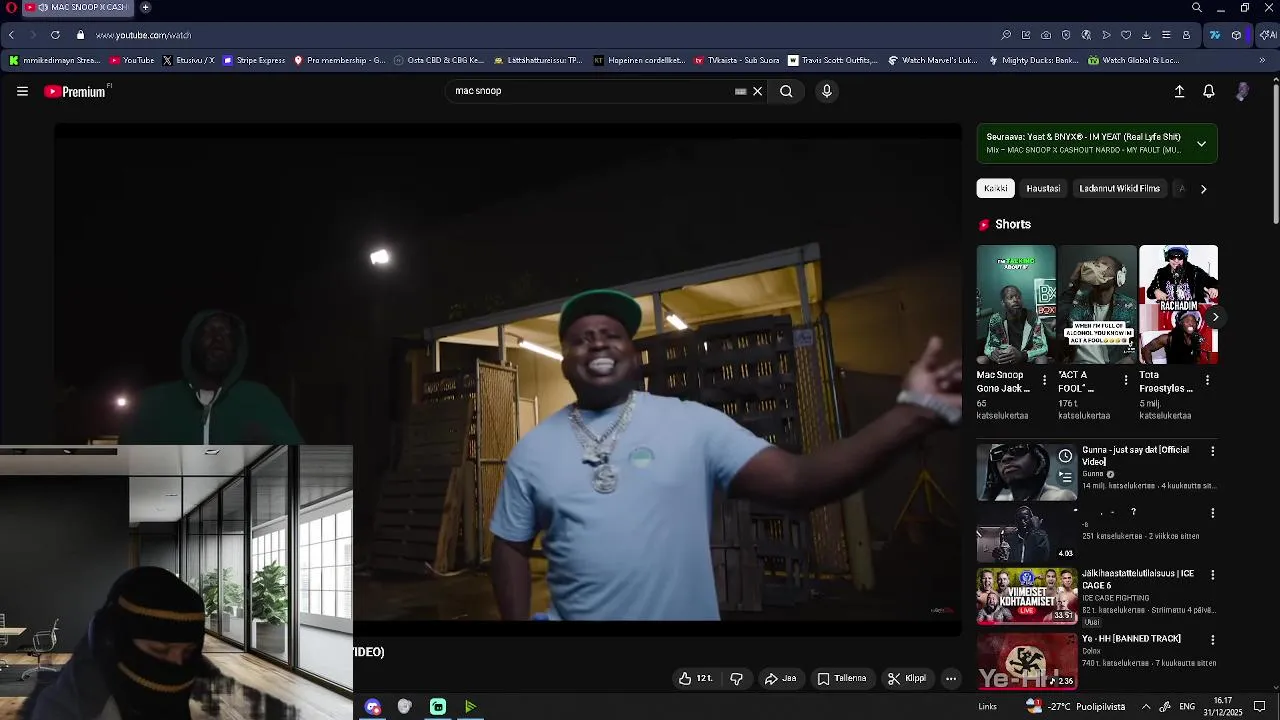This screenshot has height=720, width=1280.
Task: Like the video with thumbs-up button
Action: [x=695, y=678]
